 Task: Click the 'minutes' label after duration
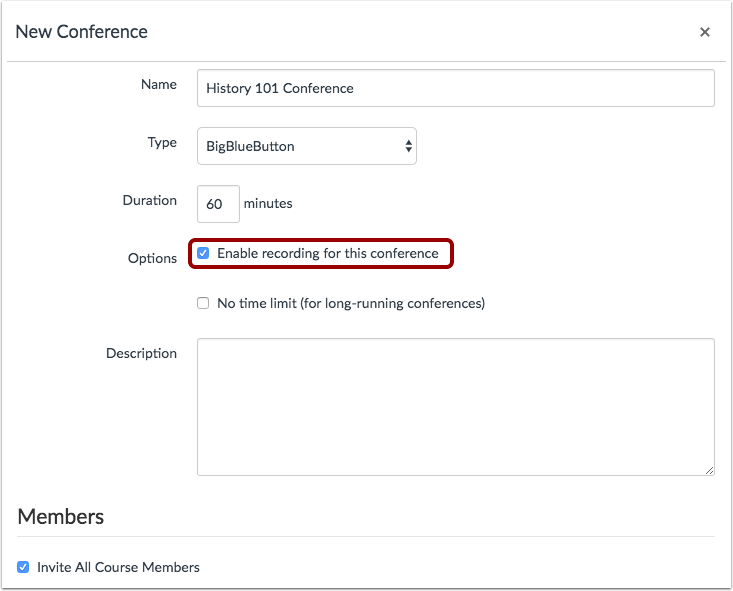click(268, 203)
